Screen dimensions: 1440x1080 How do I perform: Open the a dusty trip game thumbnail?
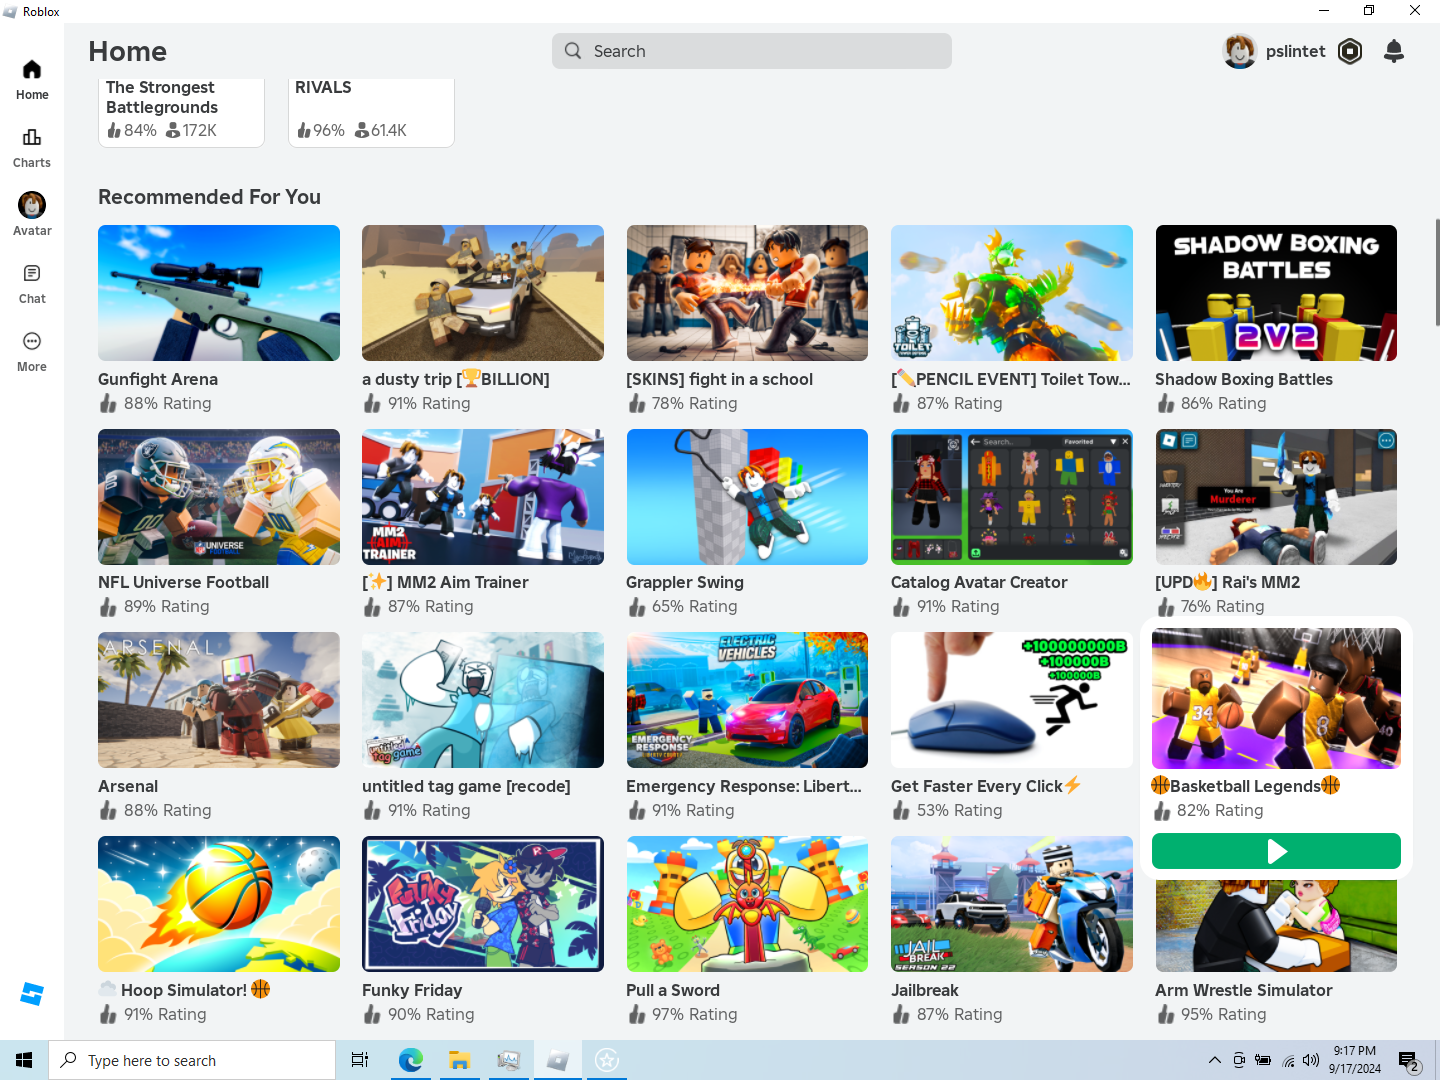[x=483, y=293]
